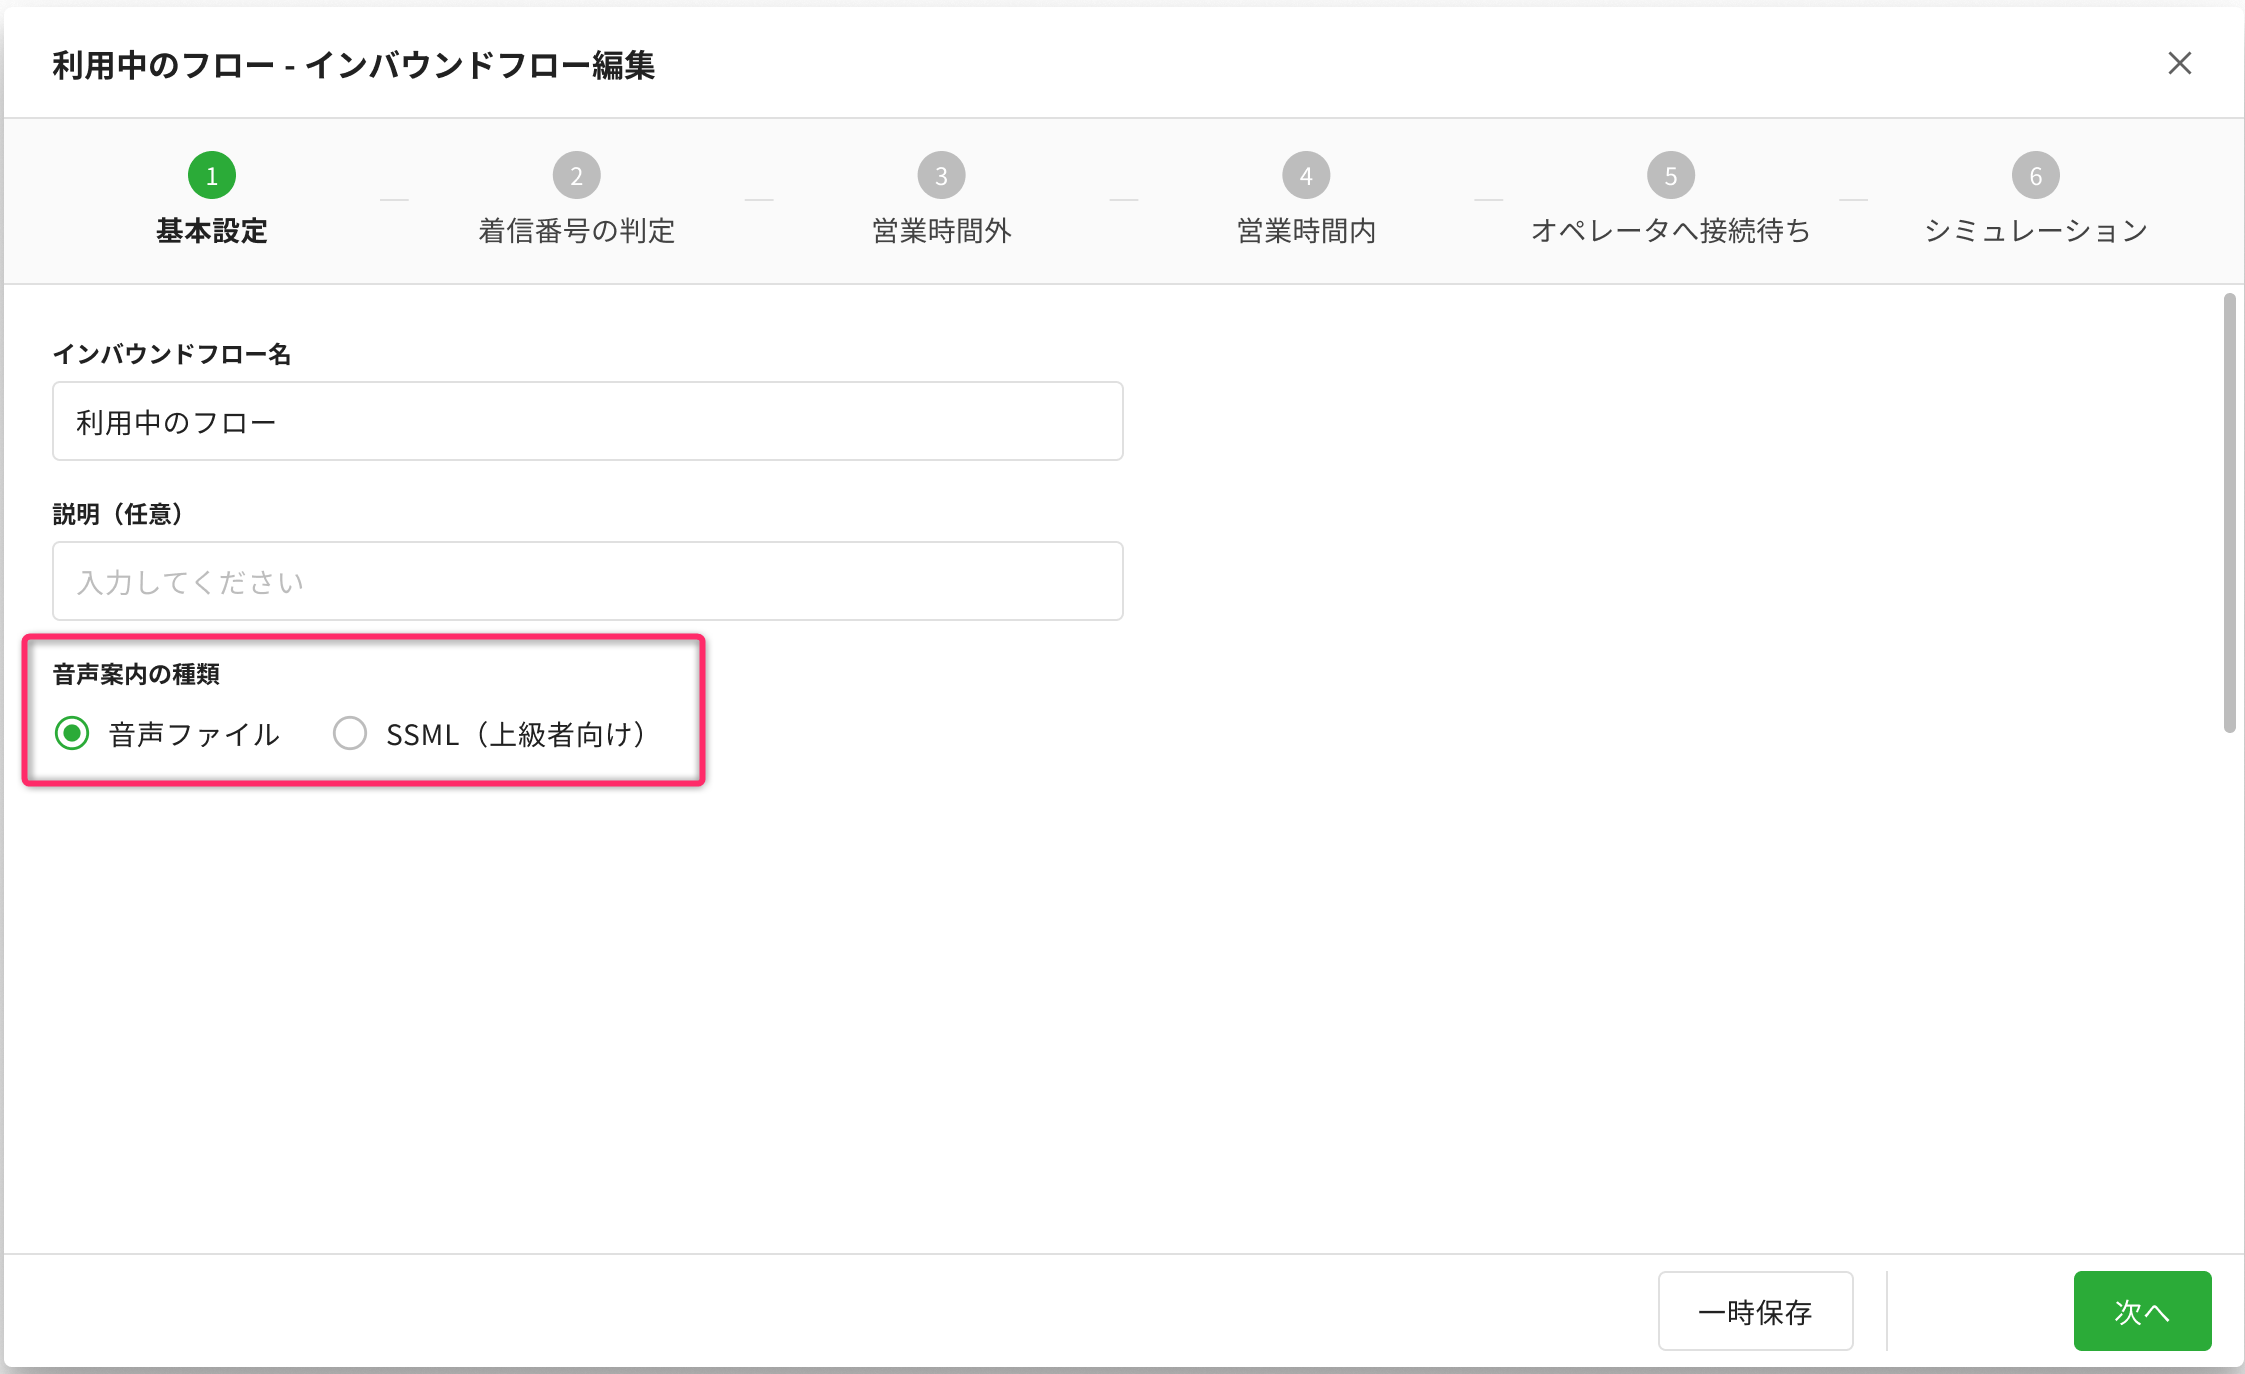The height and width of the screenshot is (1374, 2245).
Task: Jump to step 5 オペレータへ接続待ち
Action: click(1671, 200)
